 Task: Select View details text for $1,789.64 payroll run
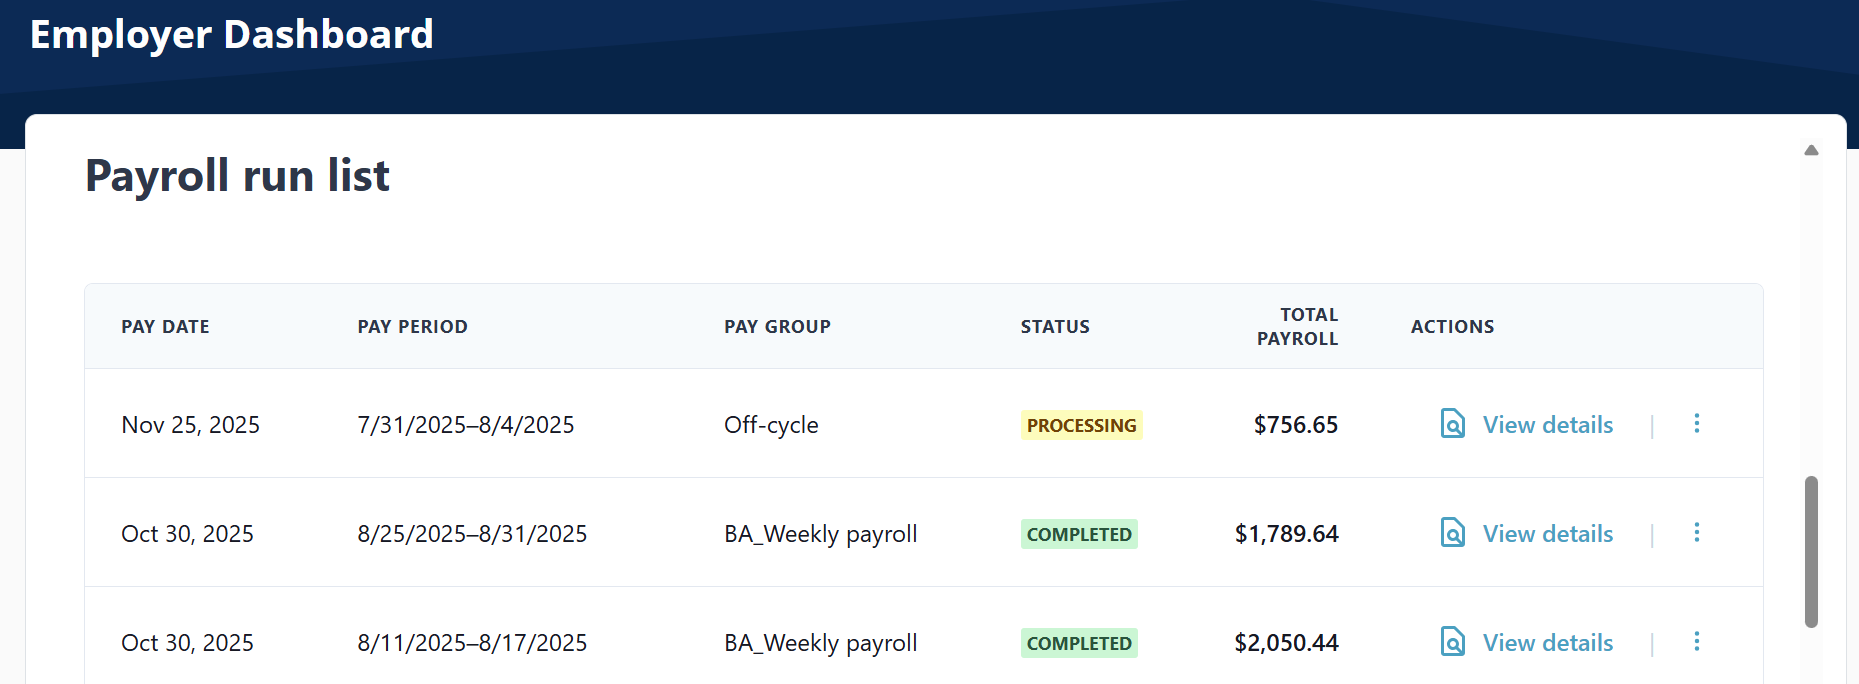tap(1547, 534)
